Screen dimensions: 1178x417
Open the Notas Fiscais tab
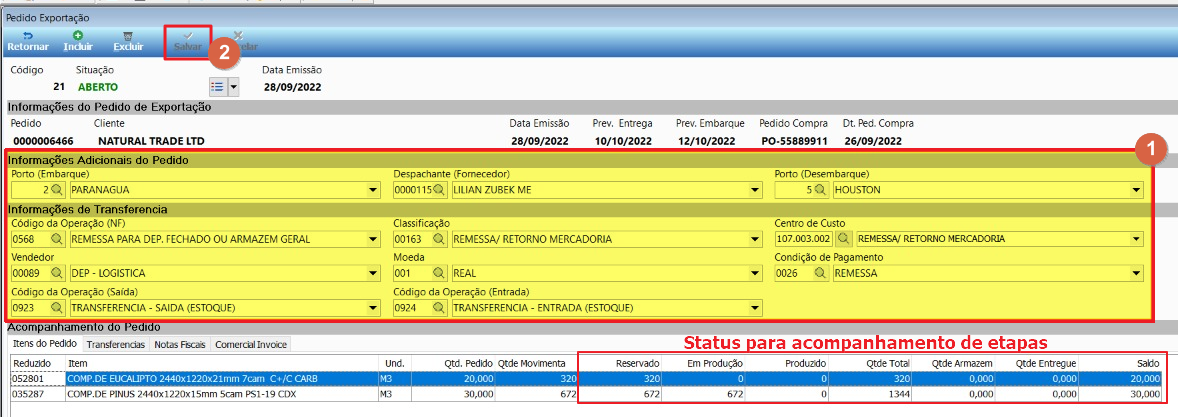coord(180,345)
